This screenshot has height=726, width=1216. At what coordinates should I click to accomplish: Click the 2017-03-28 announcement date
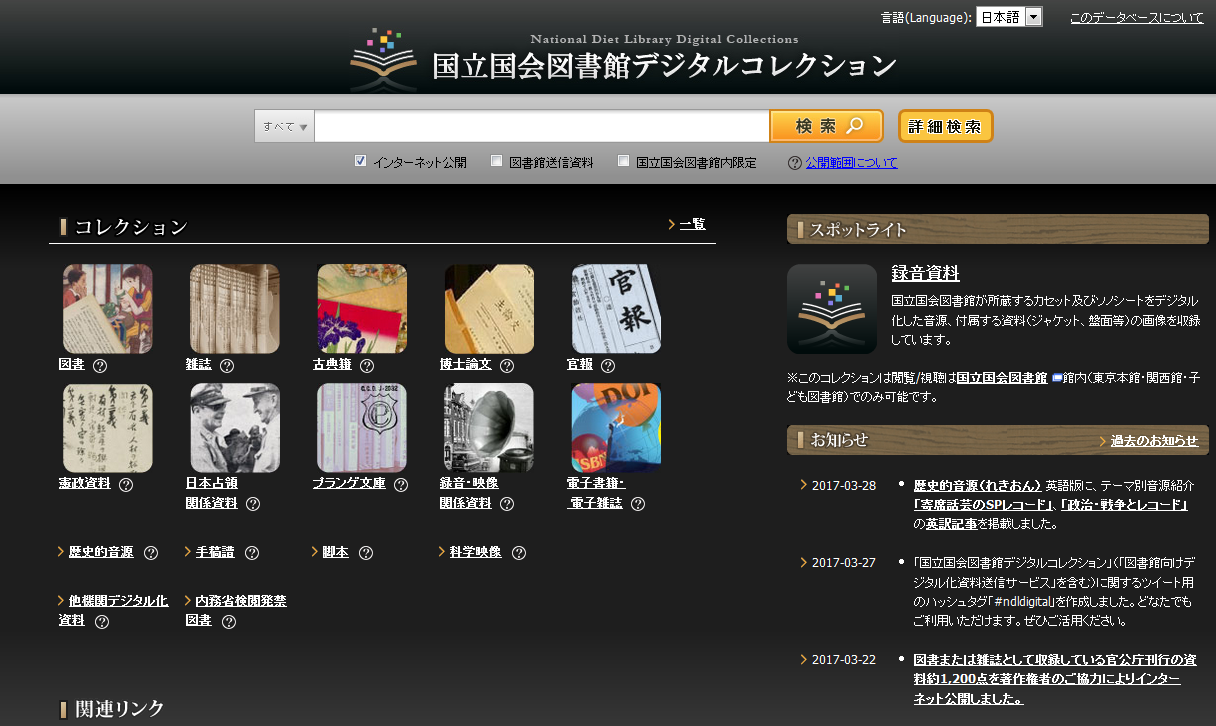pos(844,486)
